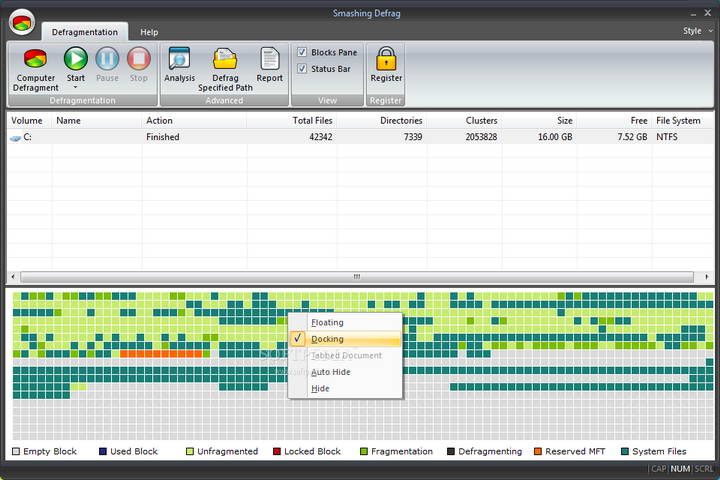Click the "Finished" action cell
The width and height of the screenshot is (720, 480).
[x=163, y=137]
